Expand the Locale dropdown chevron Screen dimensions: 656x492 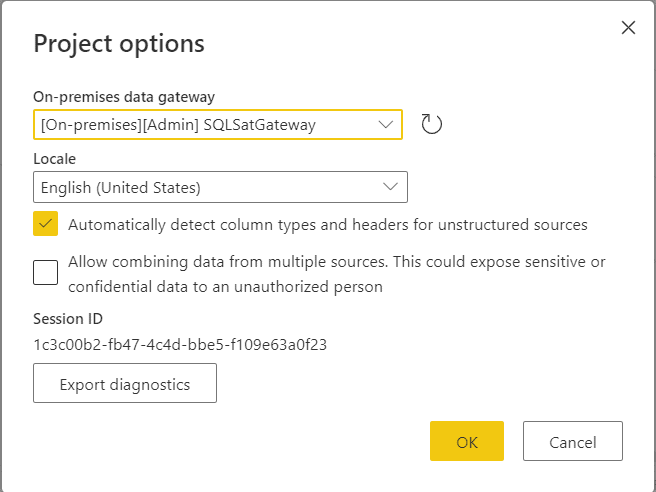click(x=390, y=187)
